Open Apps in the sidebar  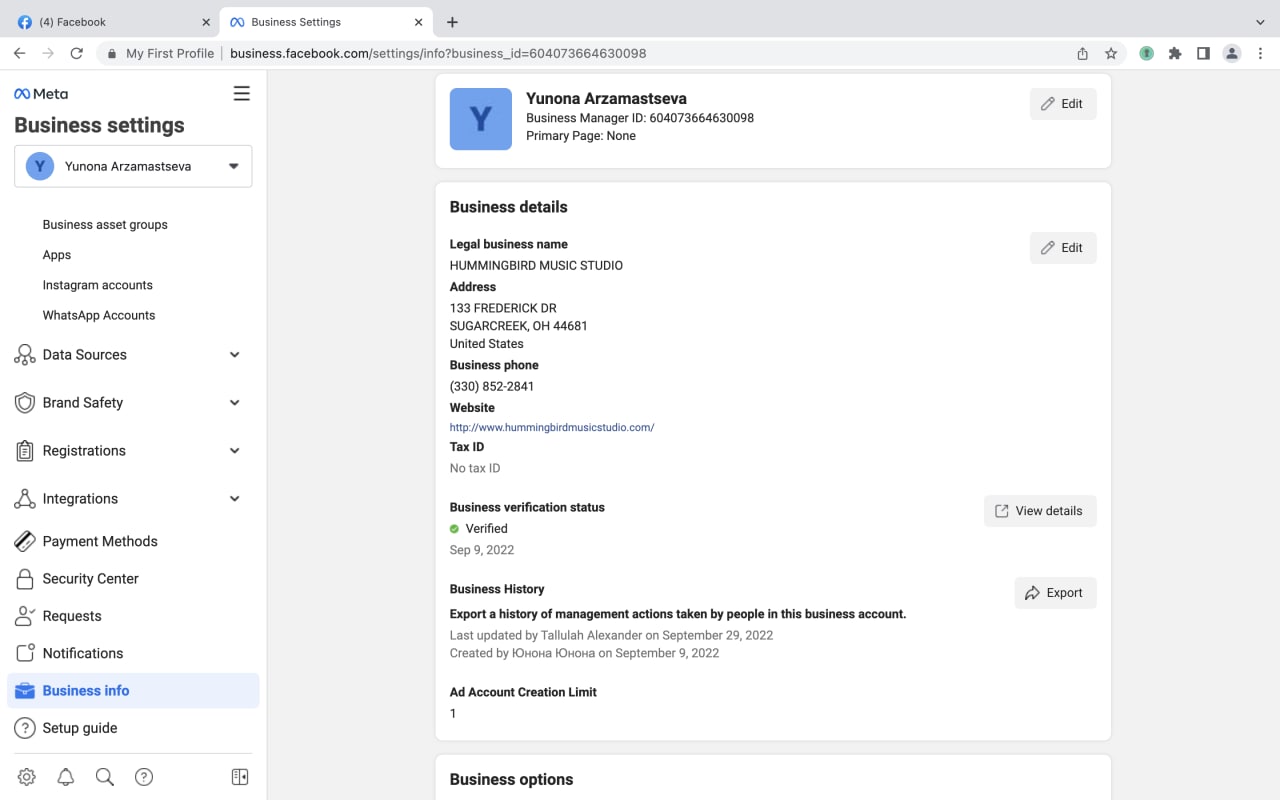[x=57, y=255]
